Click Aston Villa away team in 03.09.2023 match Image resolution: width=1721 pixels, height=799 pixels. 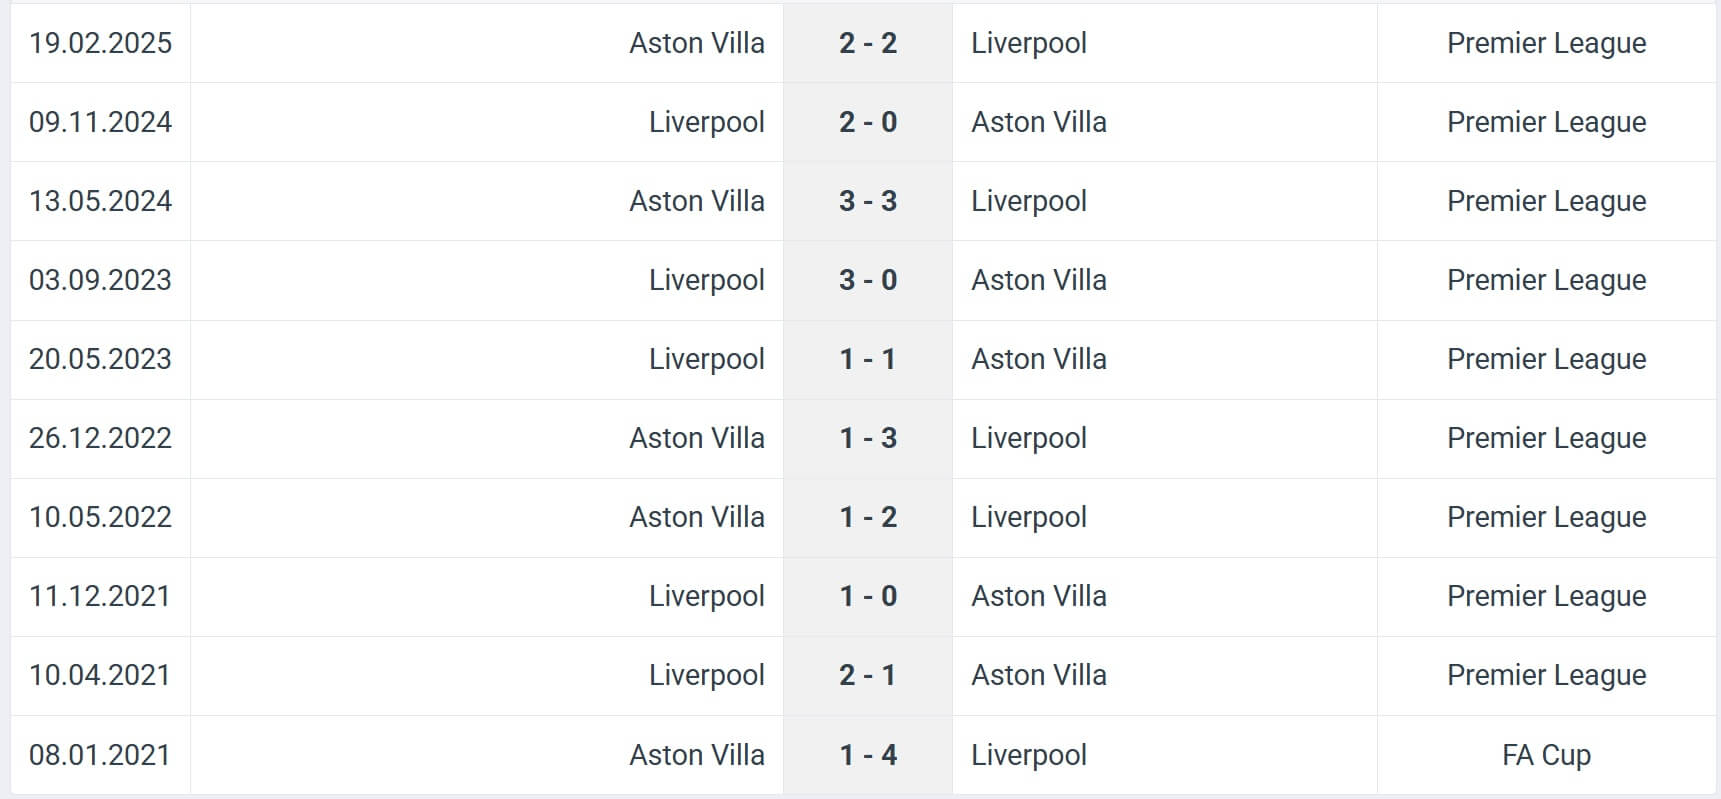click(x=1038, y=280)
